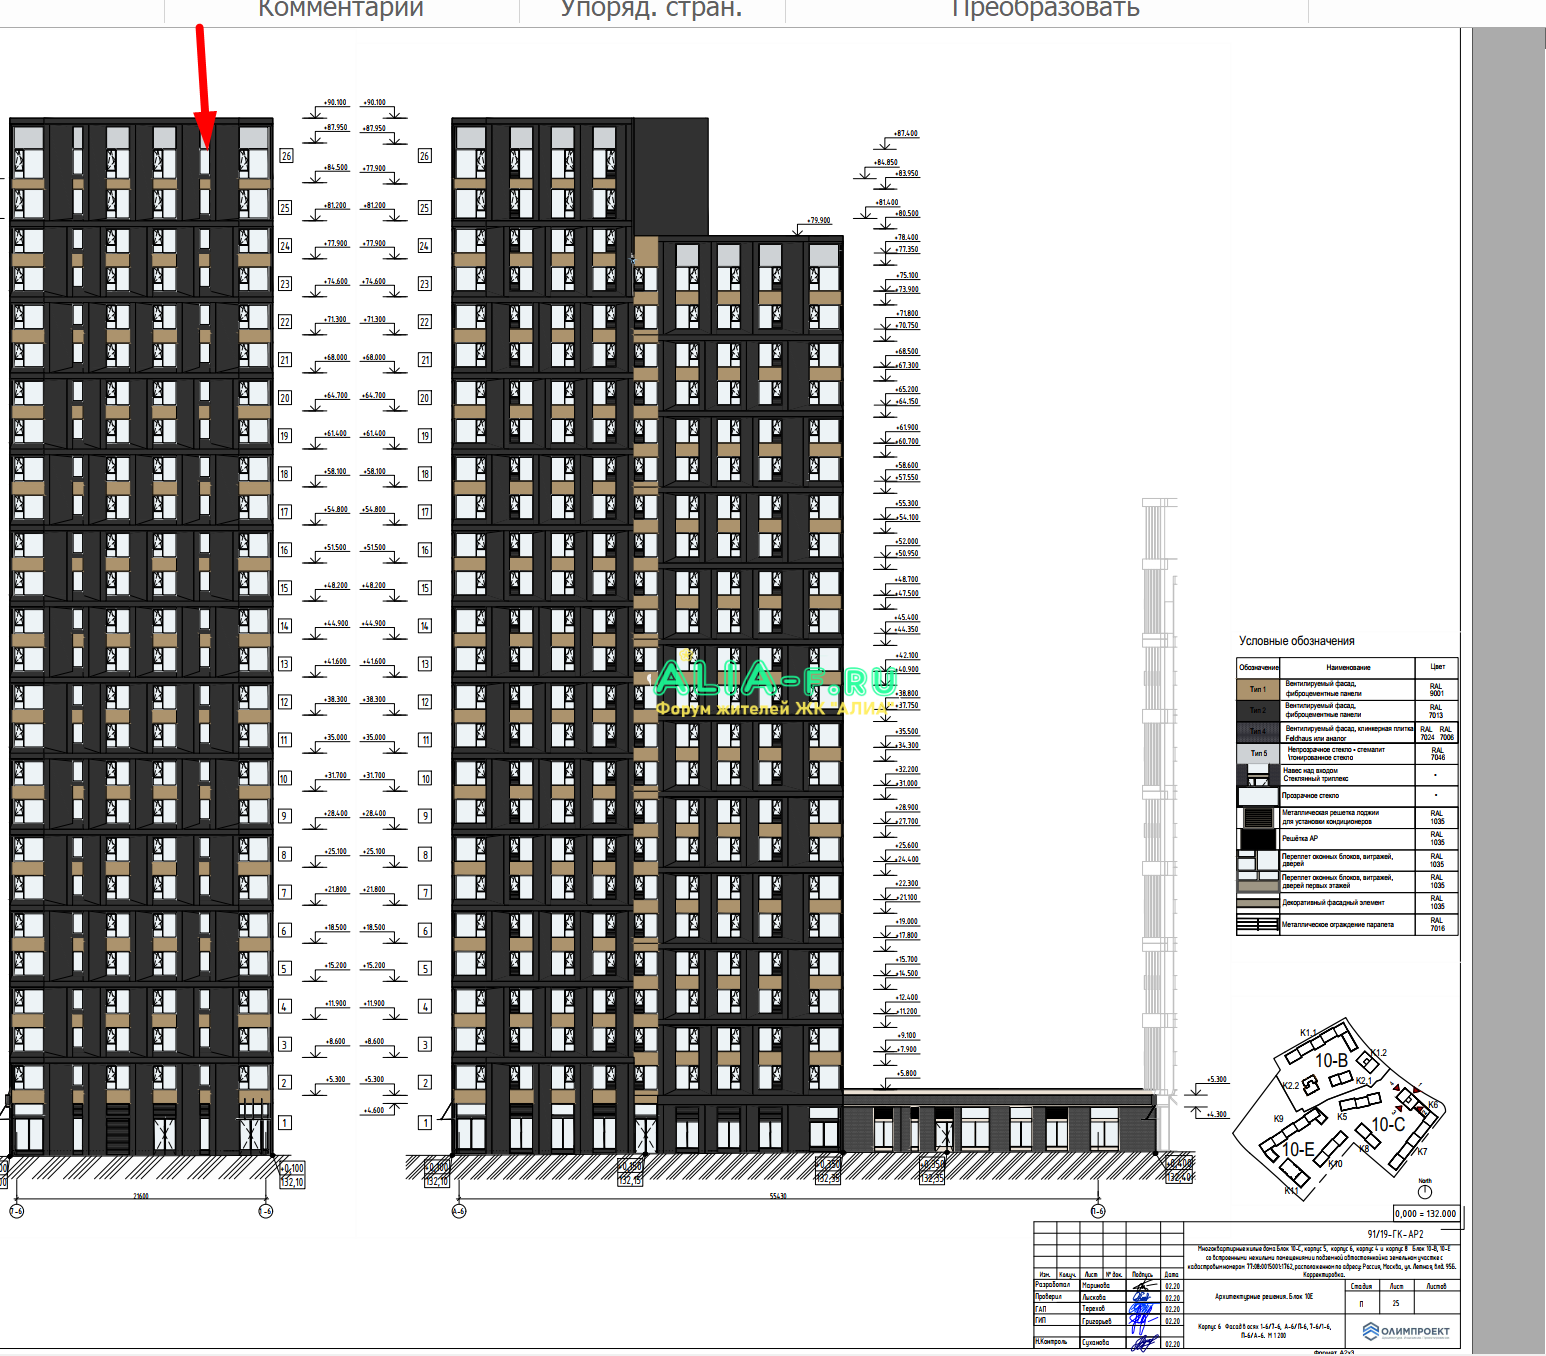Click the North compass symbol on site plan
The image size is (1546, 1356).
1425,1190
